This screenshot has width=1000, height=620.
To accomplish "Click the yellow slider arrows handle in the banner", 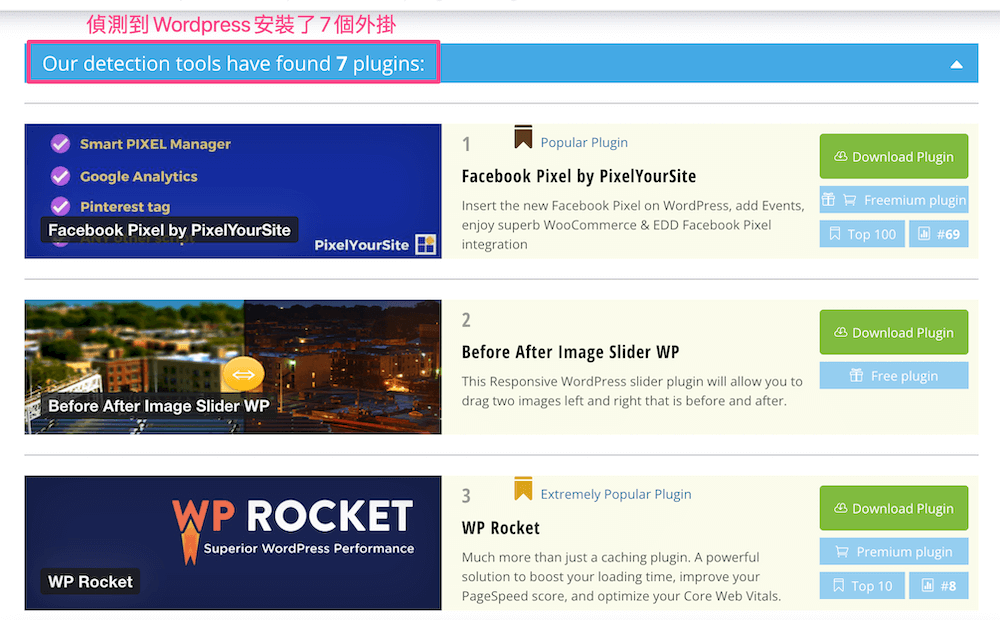I will [244, 374].
